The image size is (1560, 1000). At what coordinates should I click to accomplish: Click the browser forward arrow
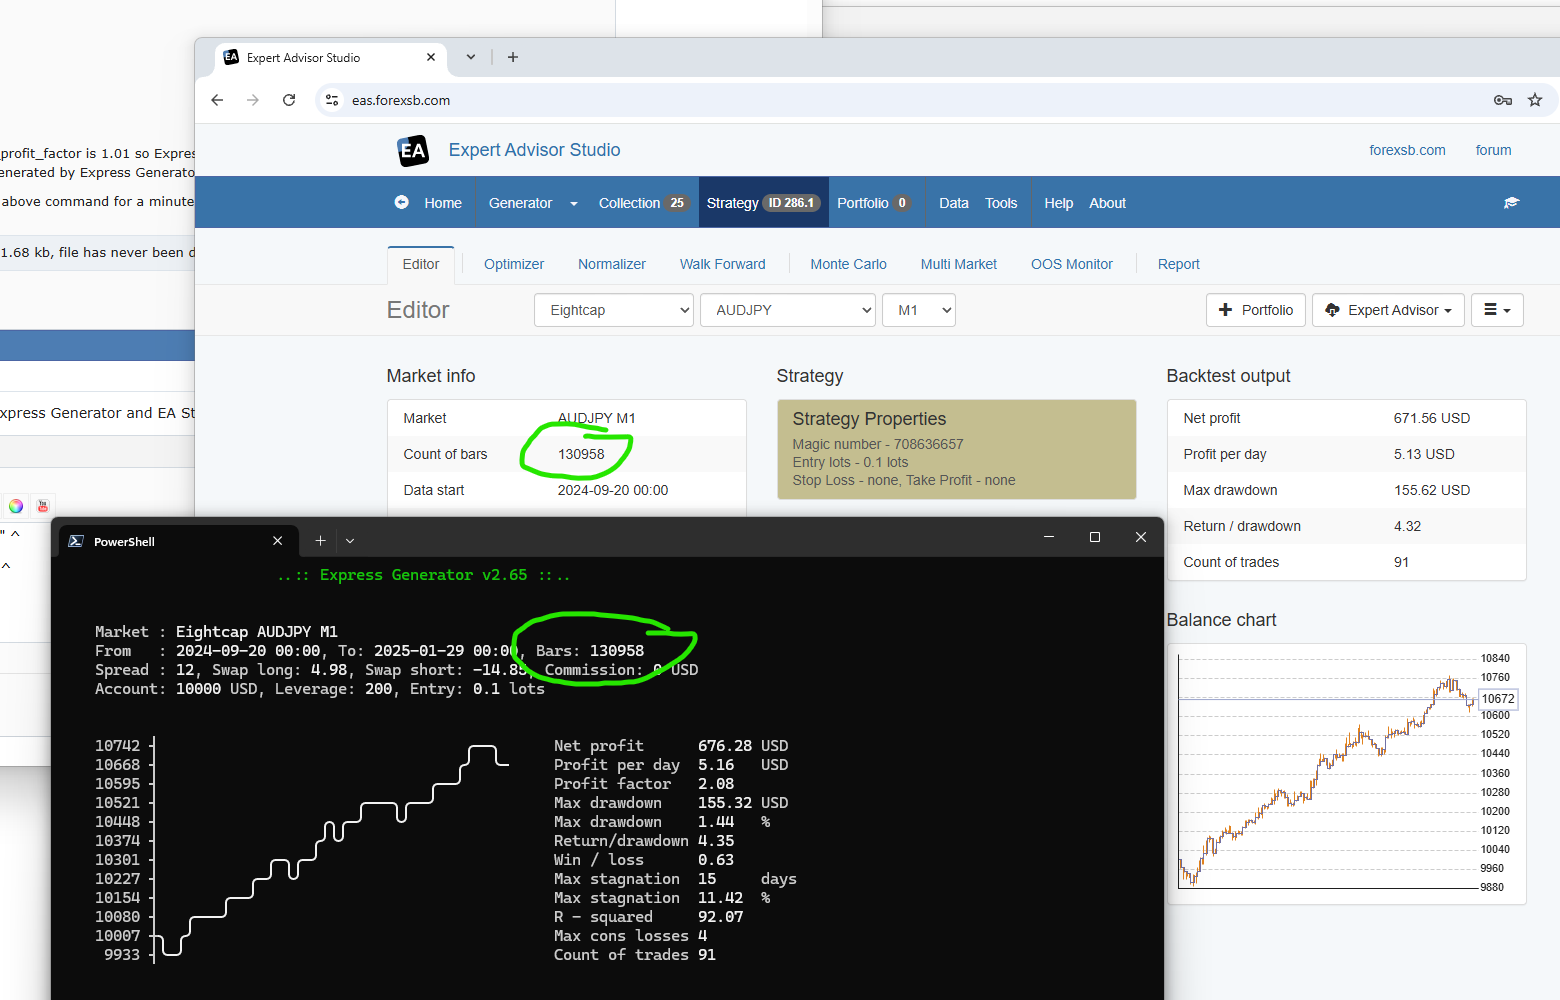[253, 100]
